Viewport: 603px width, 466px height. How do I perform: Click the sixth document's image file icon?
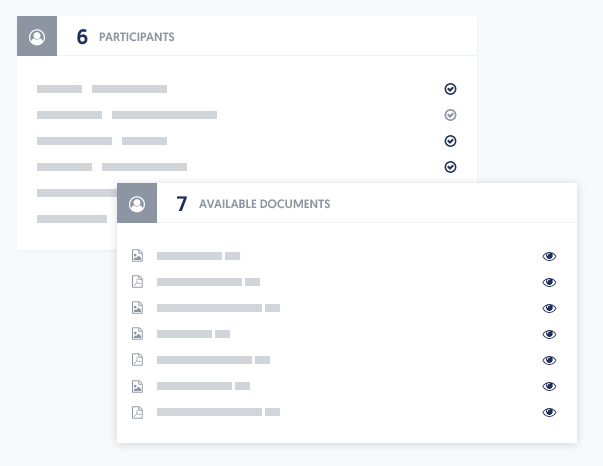click(x=138, y=386)
